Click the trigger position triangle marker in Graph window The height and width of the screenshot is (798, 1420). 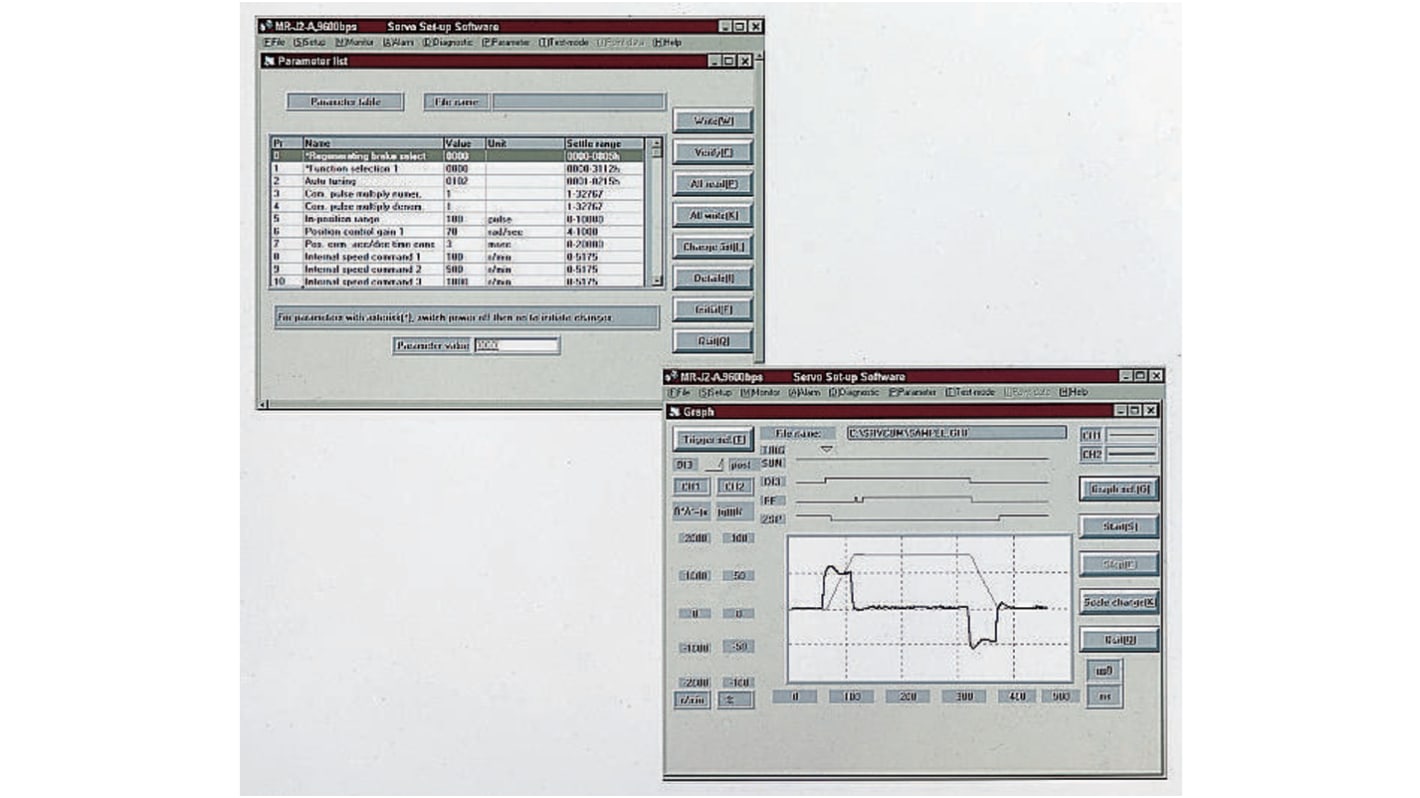(x=826, y=449)
